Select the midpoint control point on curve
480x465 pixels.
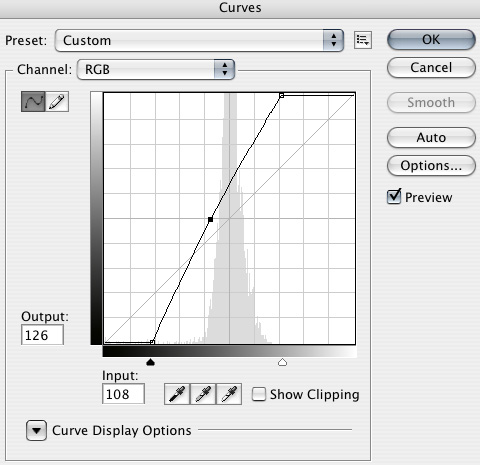210,219
